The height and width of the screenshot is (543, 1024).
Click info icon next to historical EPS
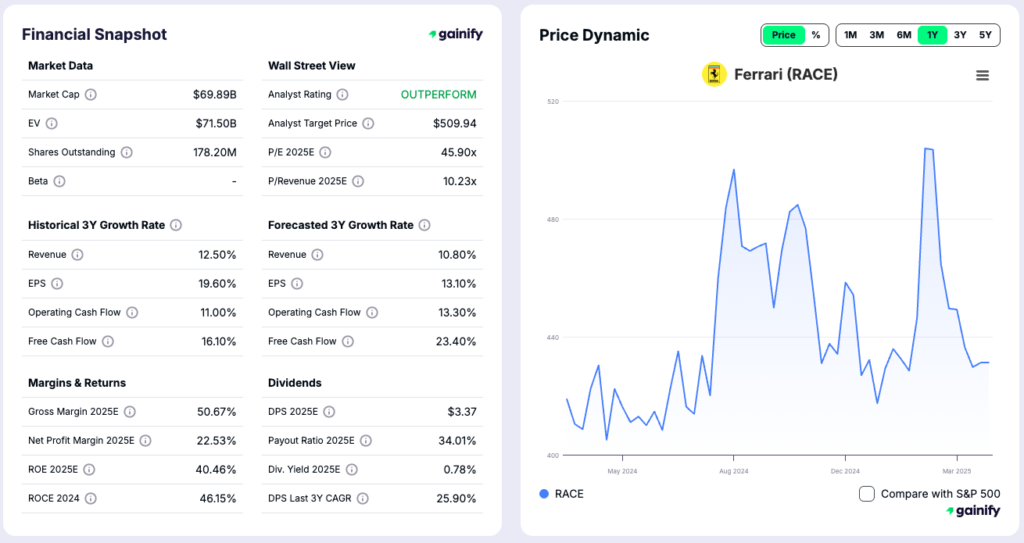click(x=57, y=284)
